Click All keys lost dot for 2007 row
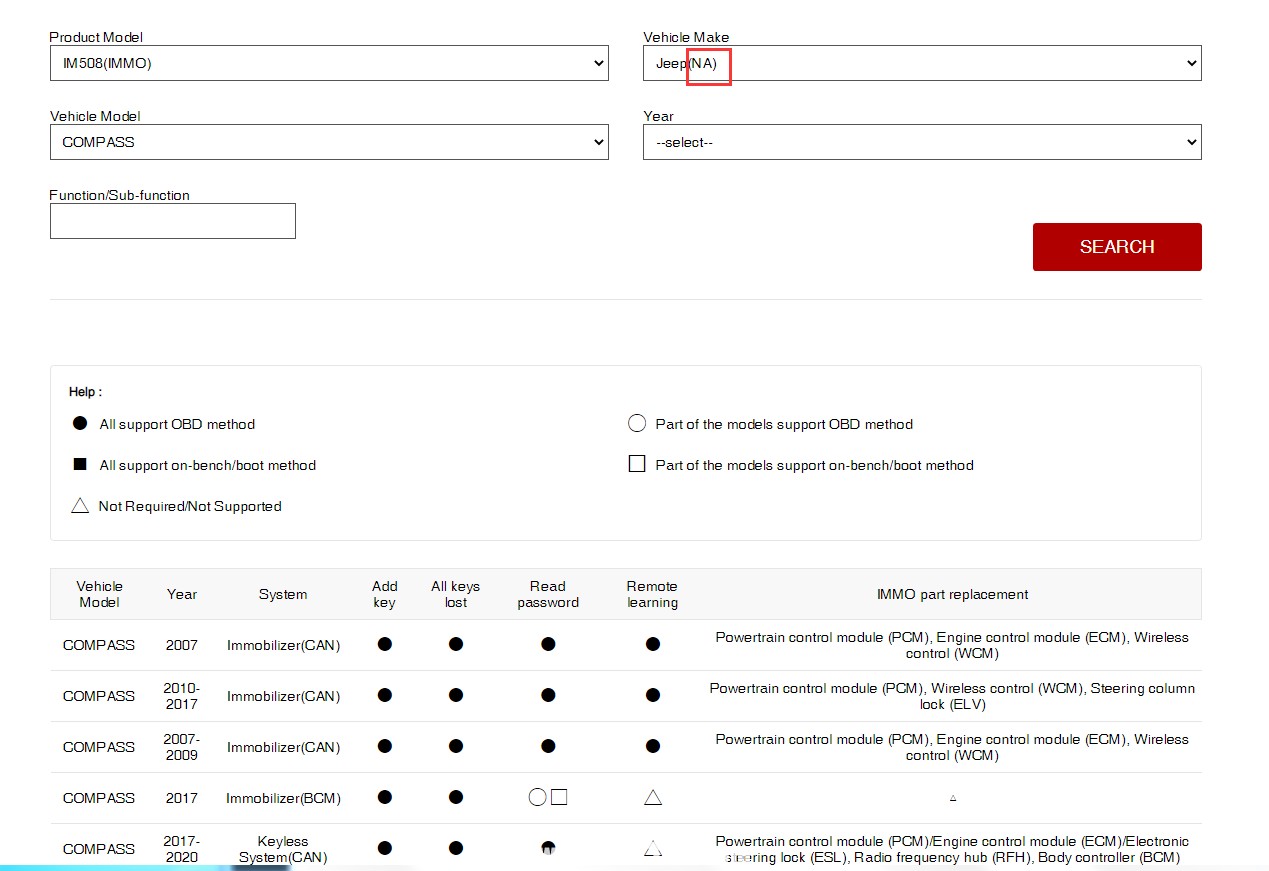1269x871 pixels. coord(456,644)
